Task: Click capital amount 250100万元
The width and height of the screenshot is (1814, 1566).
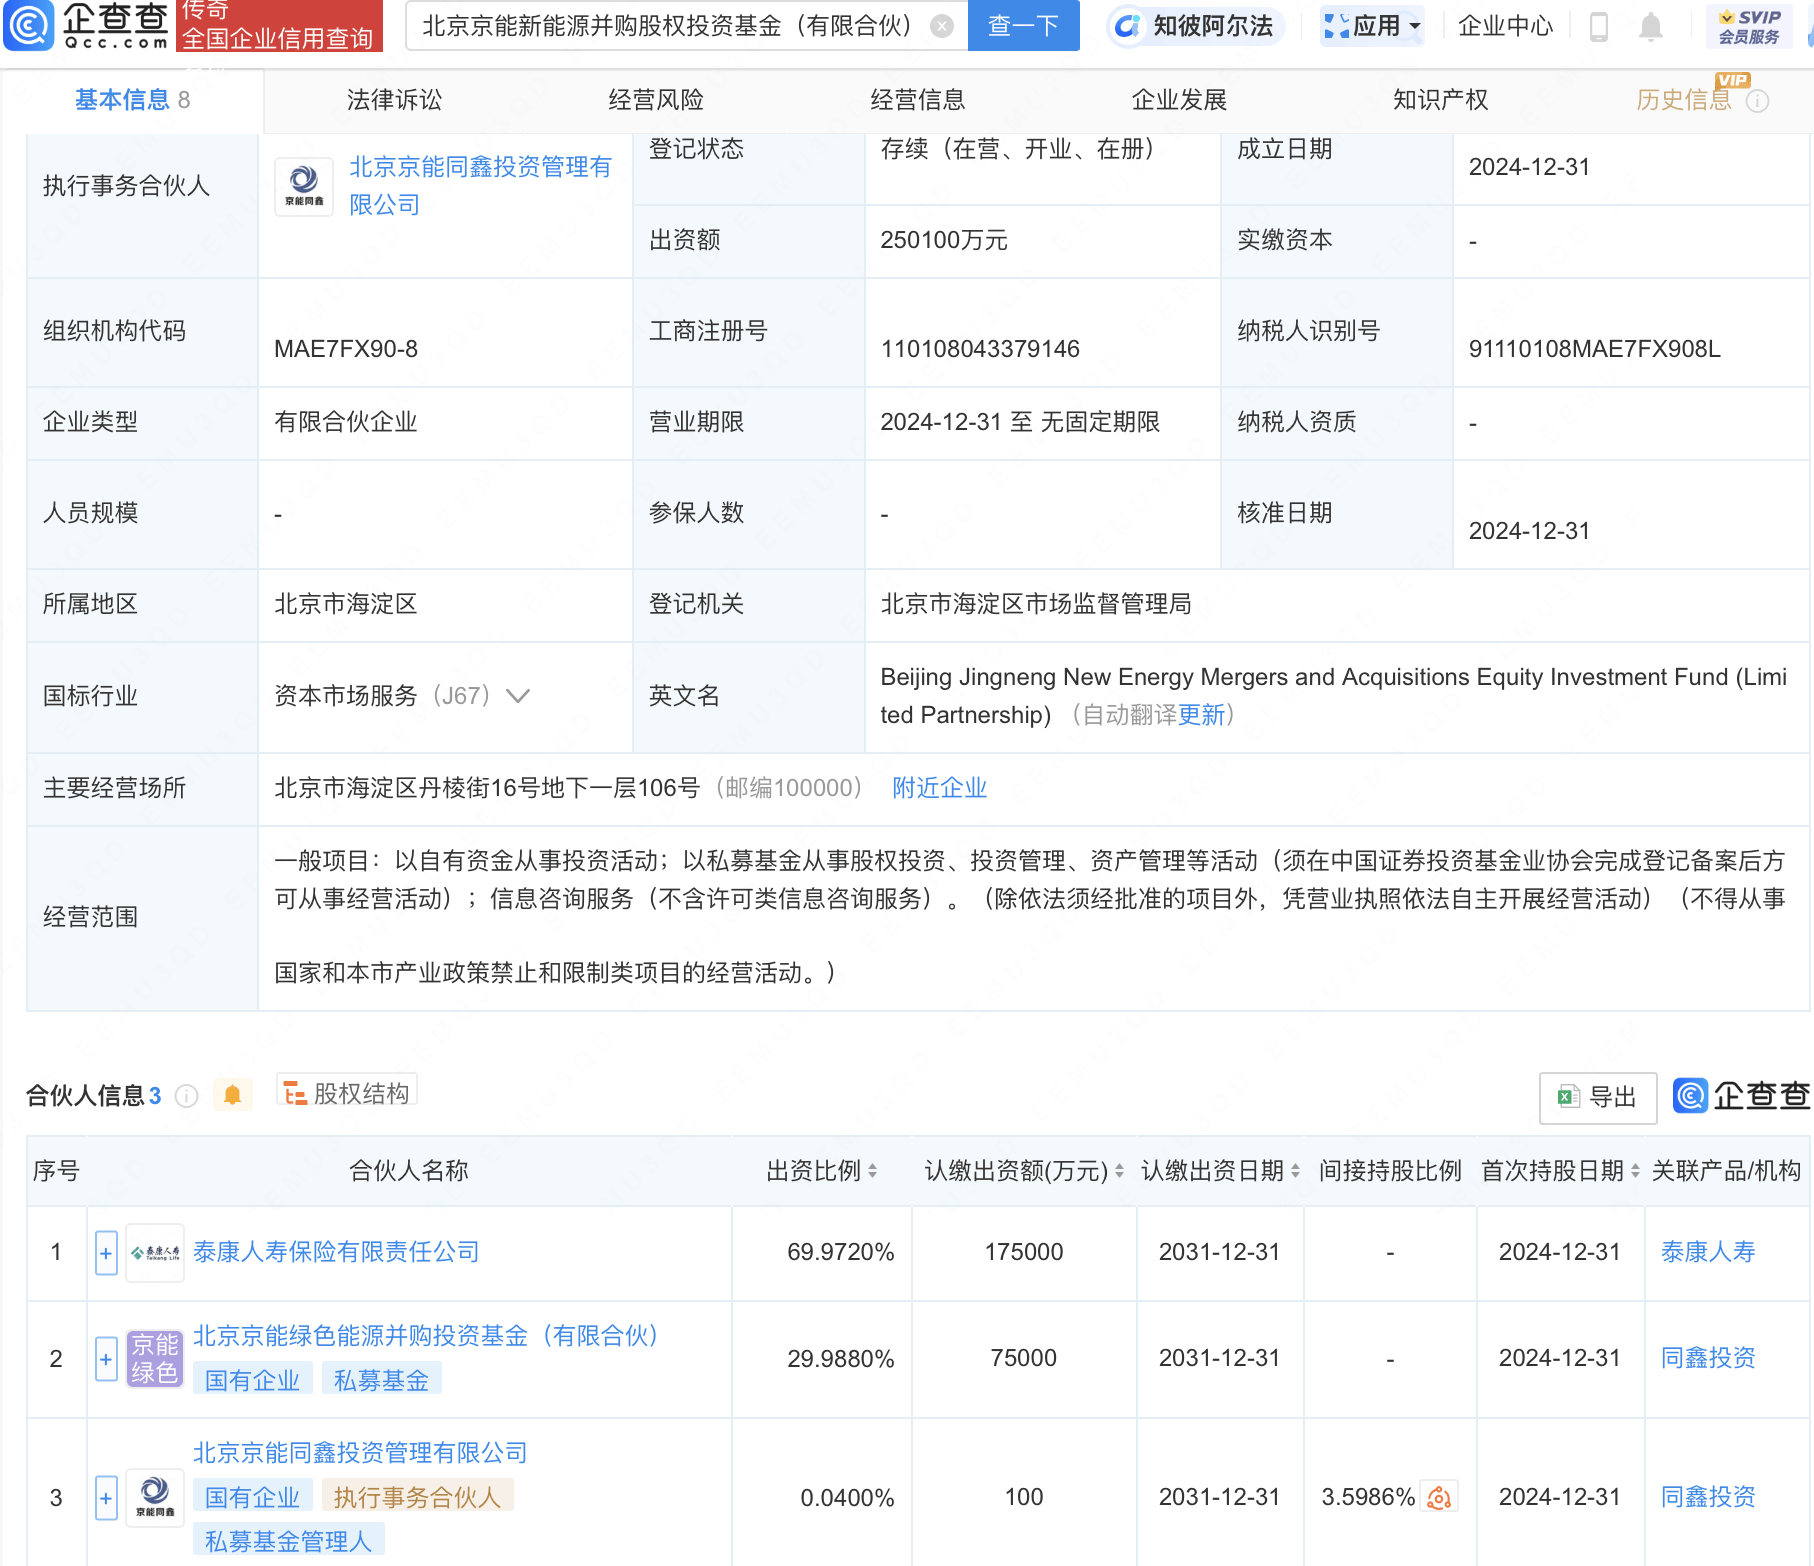Action: point(944,240)
